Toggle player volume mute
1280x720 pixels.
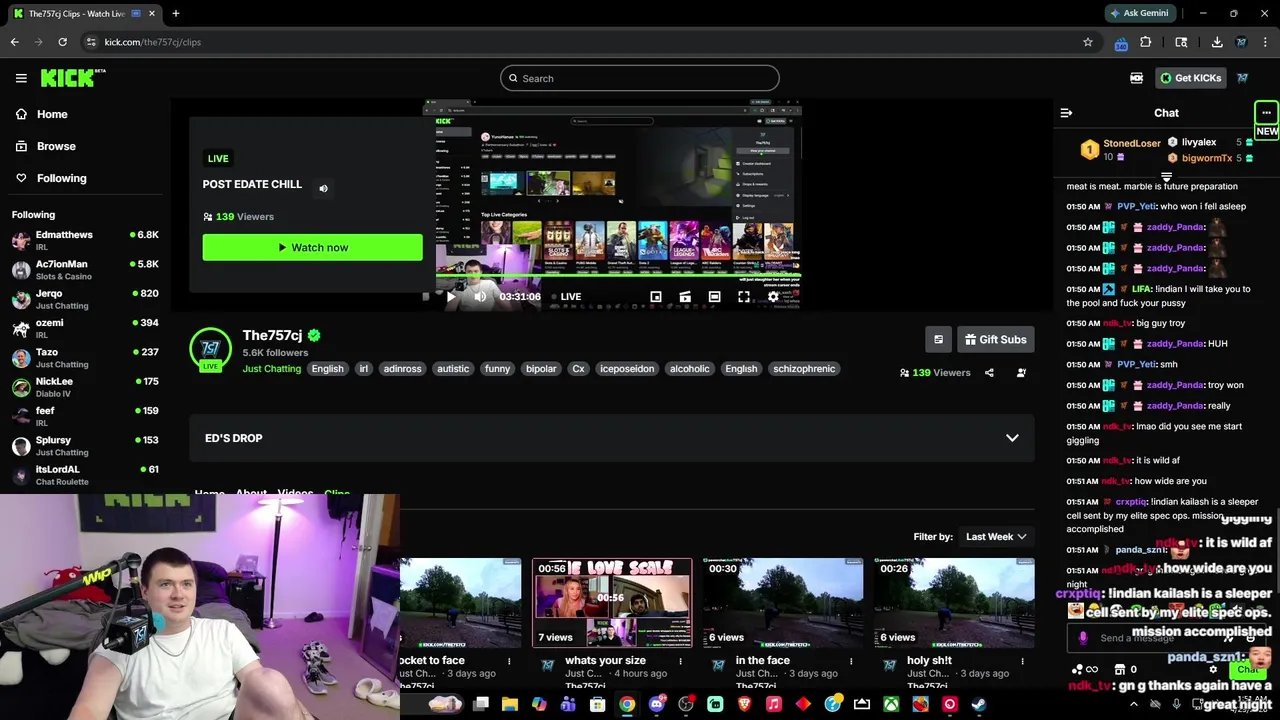(x=480, y=297)
